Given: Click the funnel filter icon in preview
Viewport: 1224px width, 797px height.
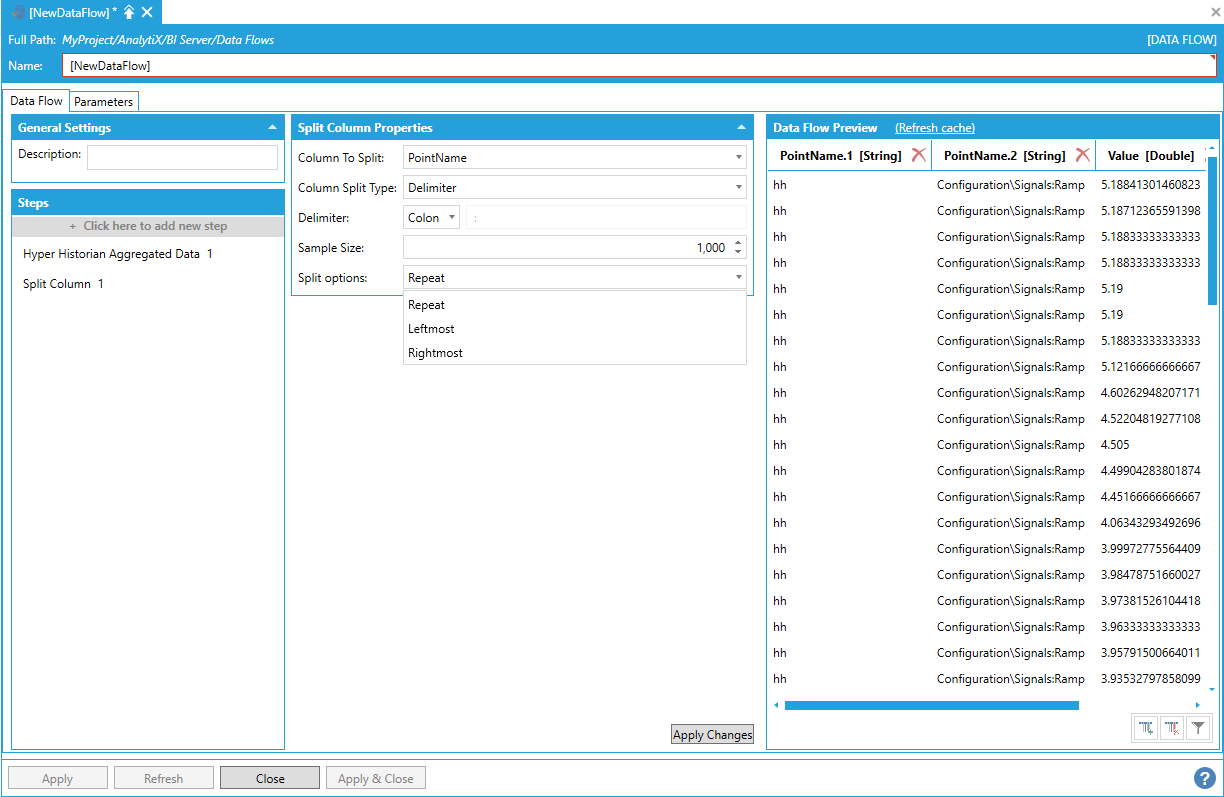Looking at the screenshot, I should click(1198, 729).
